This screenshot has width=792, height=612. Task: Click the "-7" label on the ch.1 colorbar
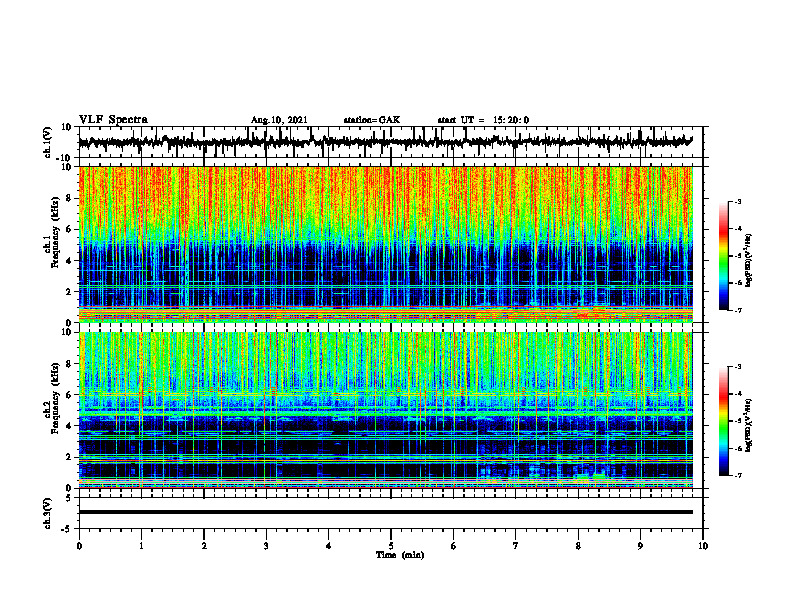click(738, 310)
